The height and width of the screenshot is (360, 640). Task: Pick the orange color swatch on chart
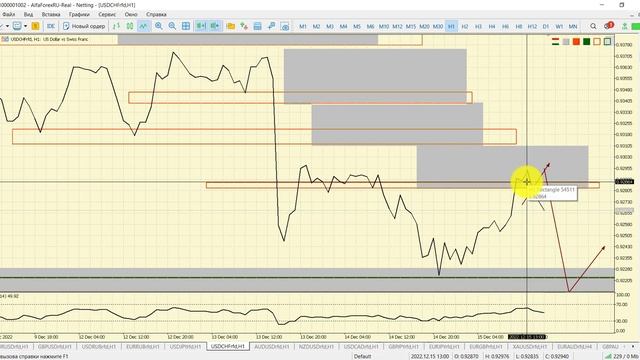(576, 41)
